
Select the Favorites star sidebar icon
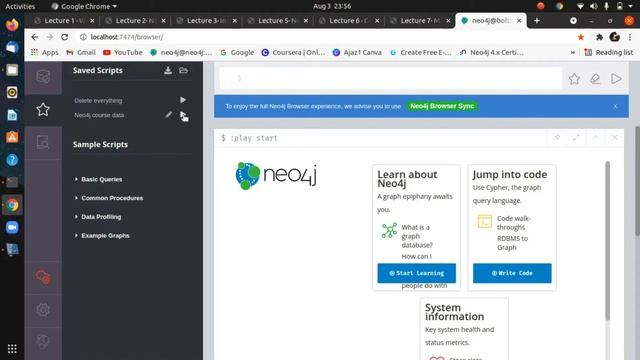click(x=43, y=109)
